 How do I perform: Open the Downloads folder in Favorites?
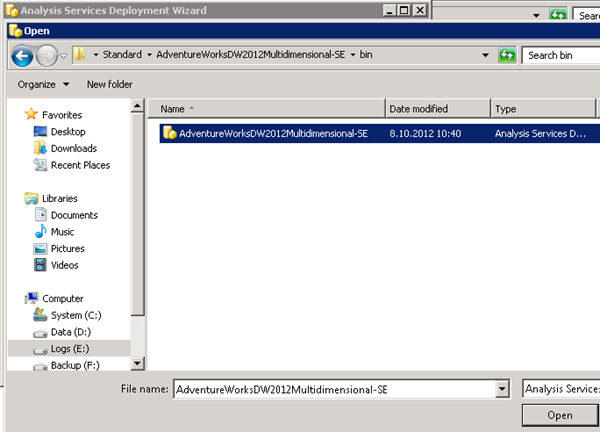coord(73,148)
